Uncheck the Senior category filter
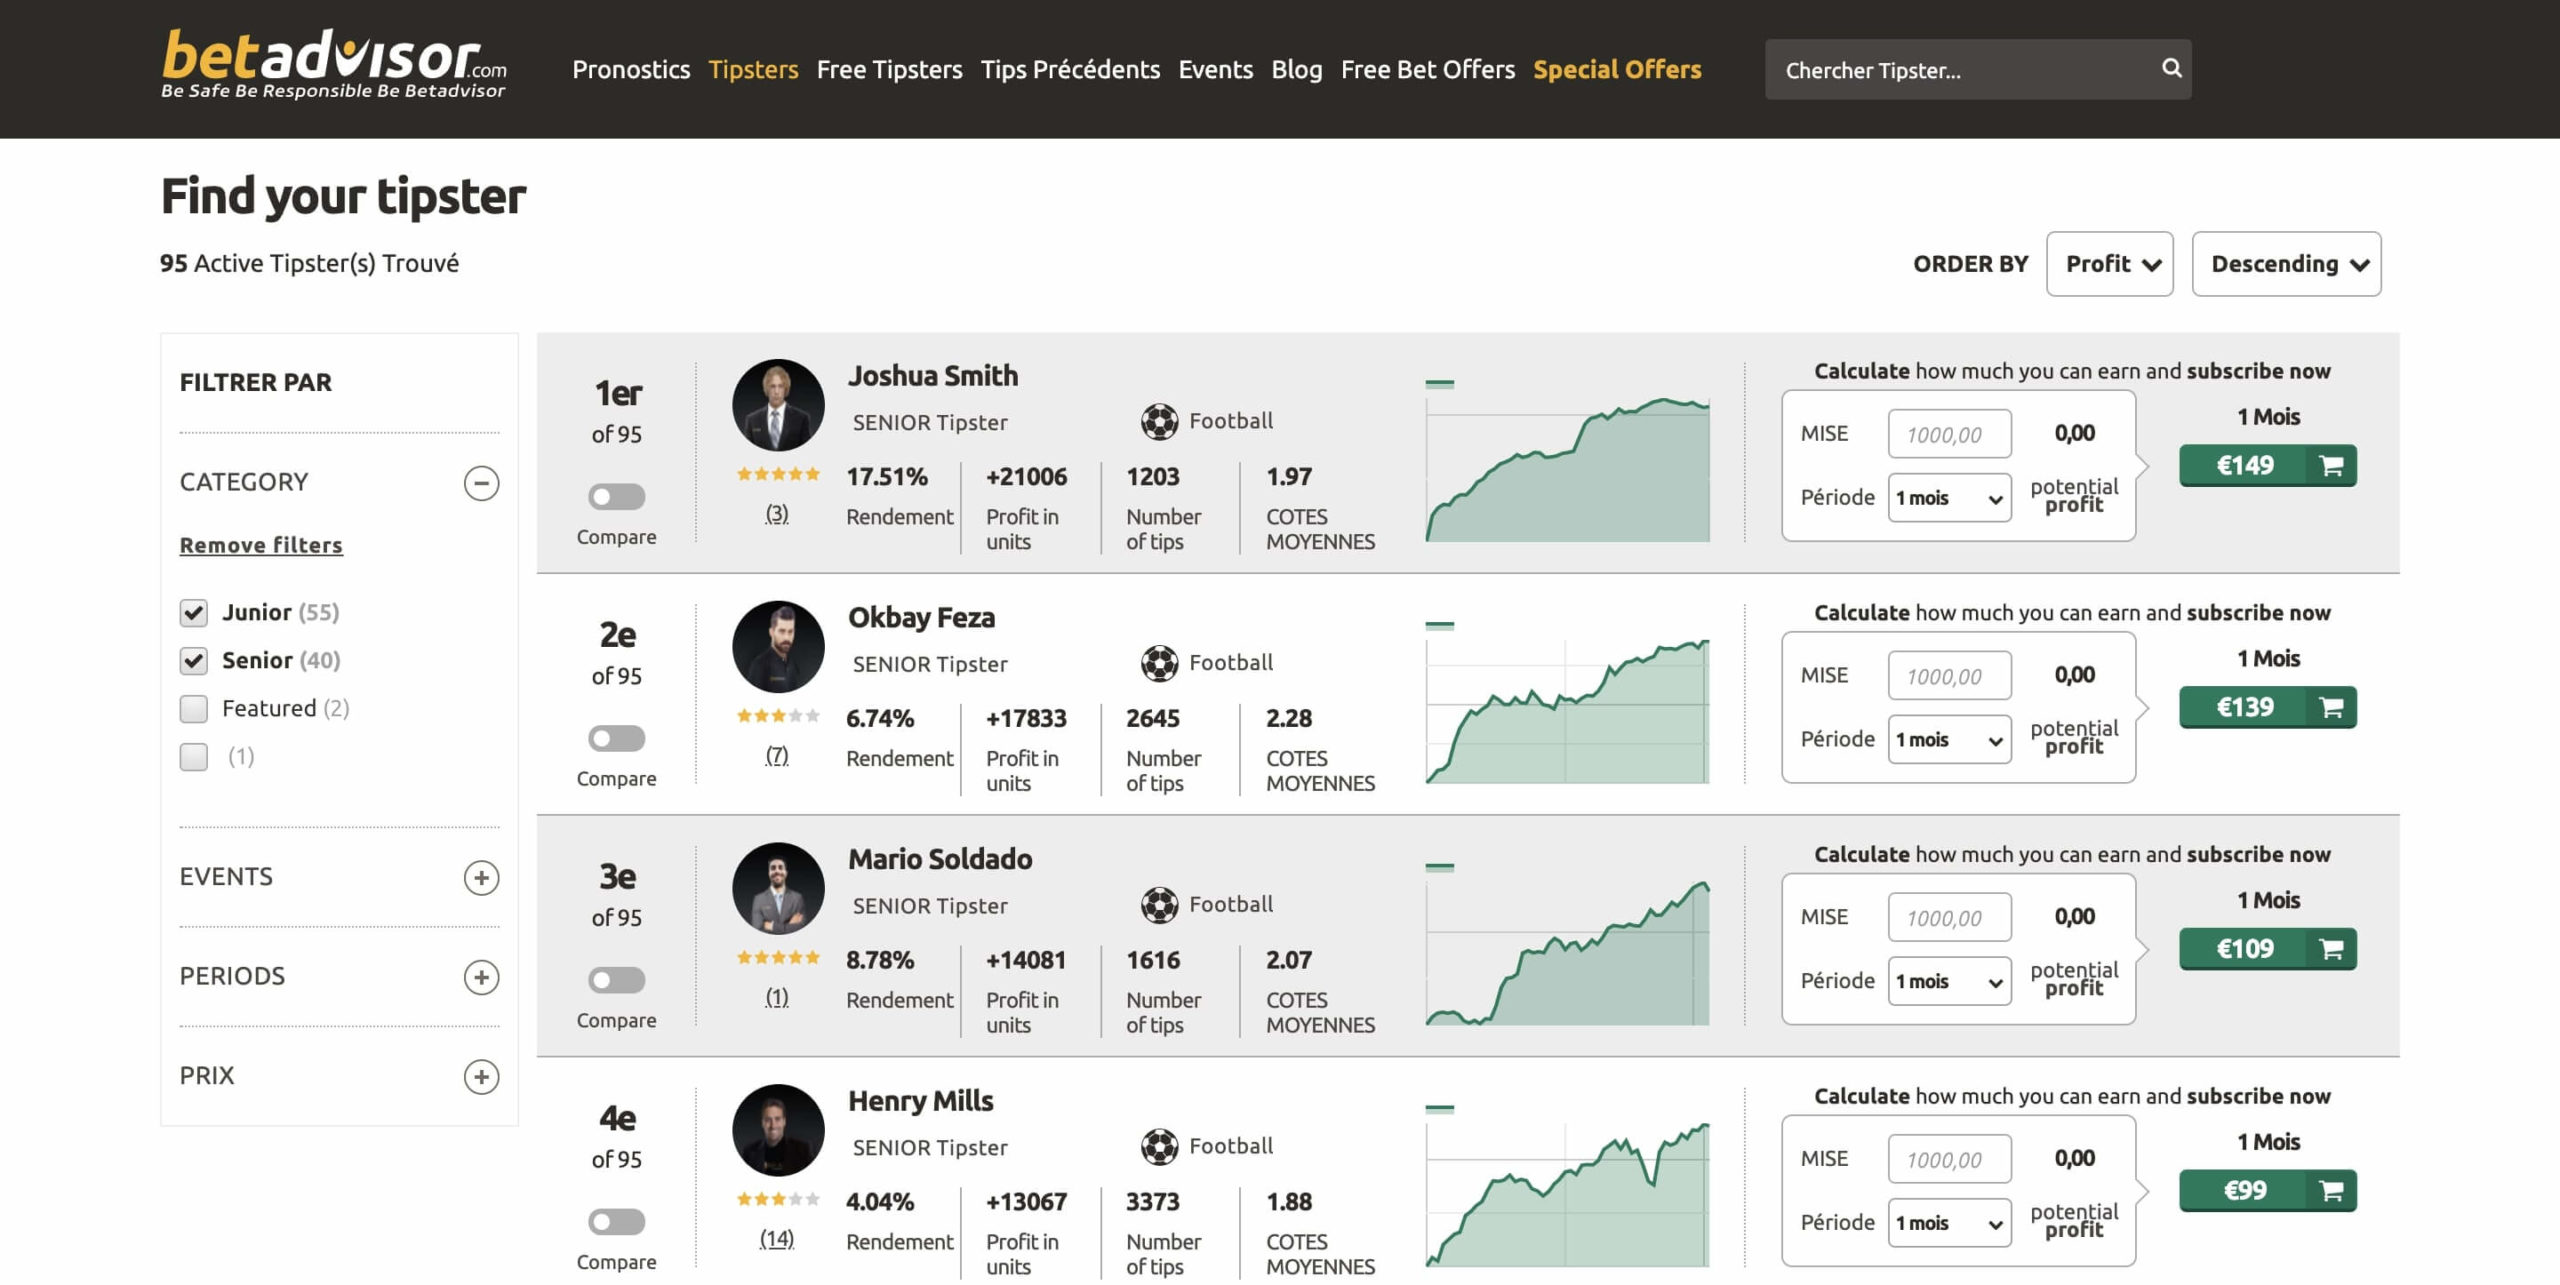 pyautogui.click(x=194, y=661)
